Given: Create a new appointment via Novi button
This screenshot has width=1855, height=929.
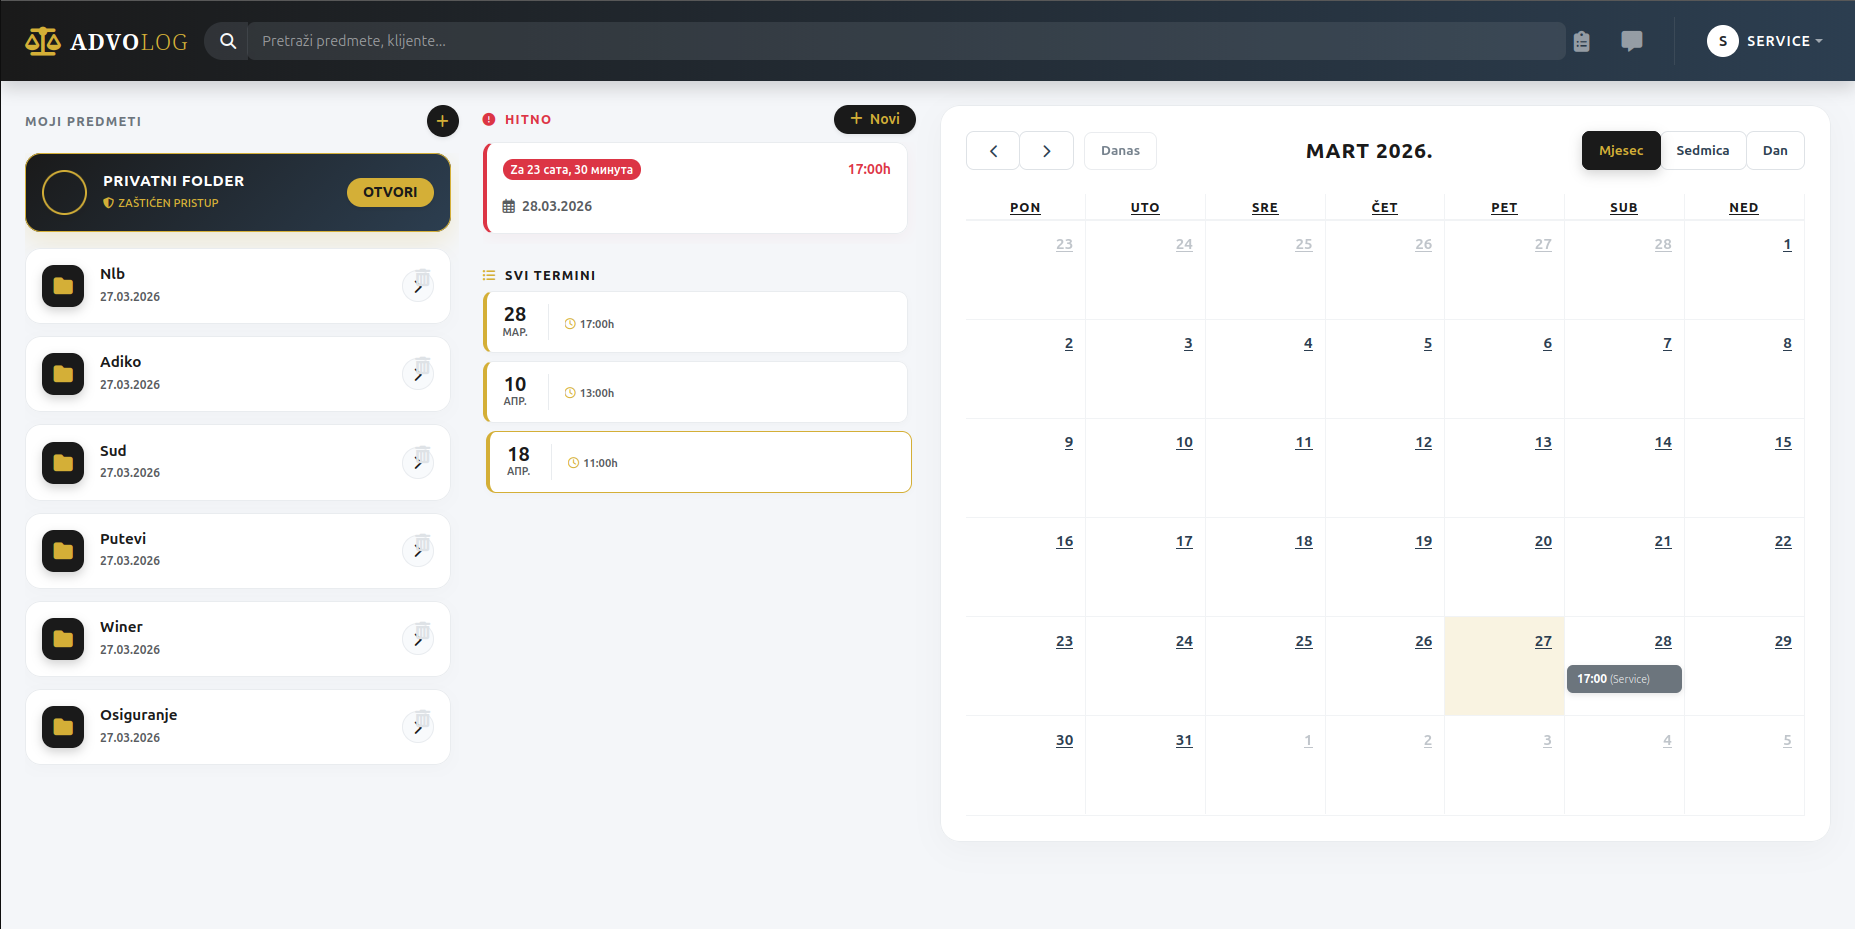Looking at the screenshot, I should (x=874, y=119).
